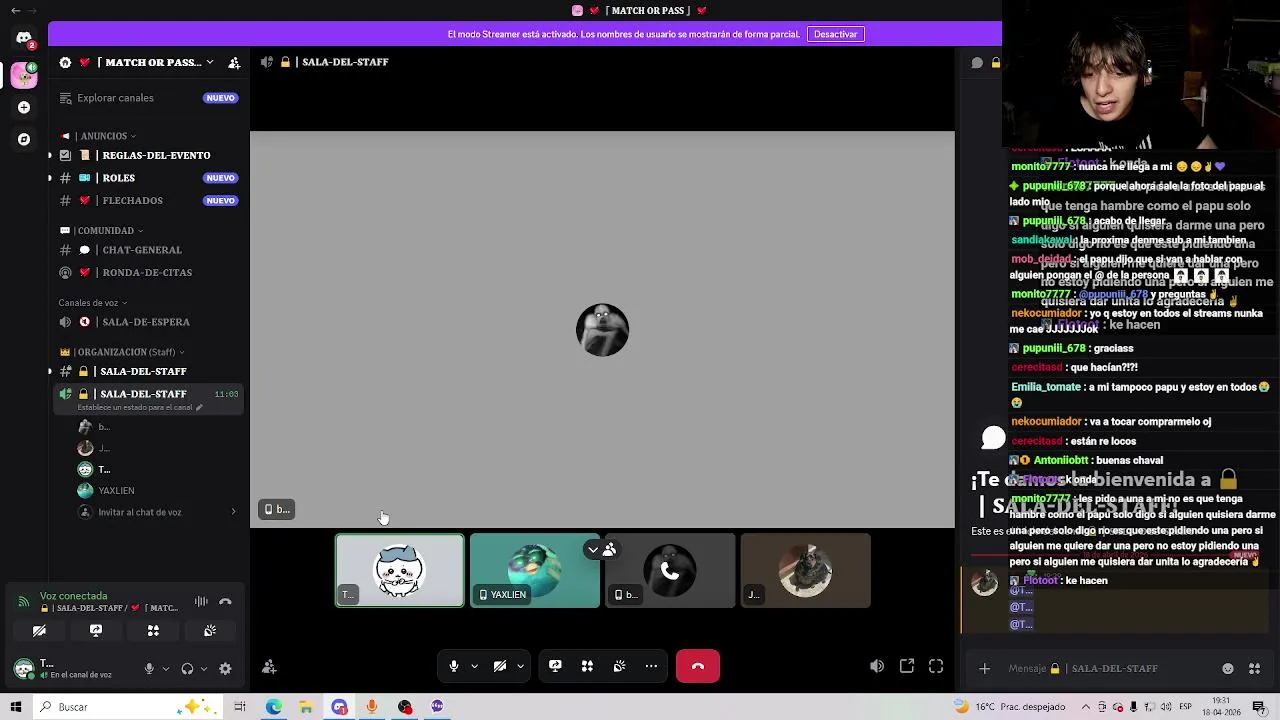This screenshot has width=1280, height=720.
Task: Open the server discovery compass icon
Action: click(24, 139)
